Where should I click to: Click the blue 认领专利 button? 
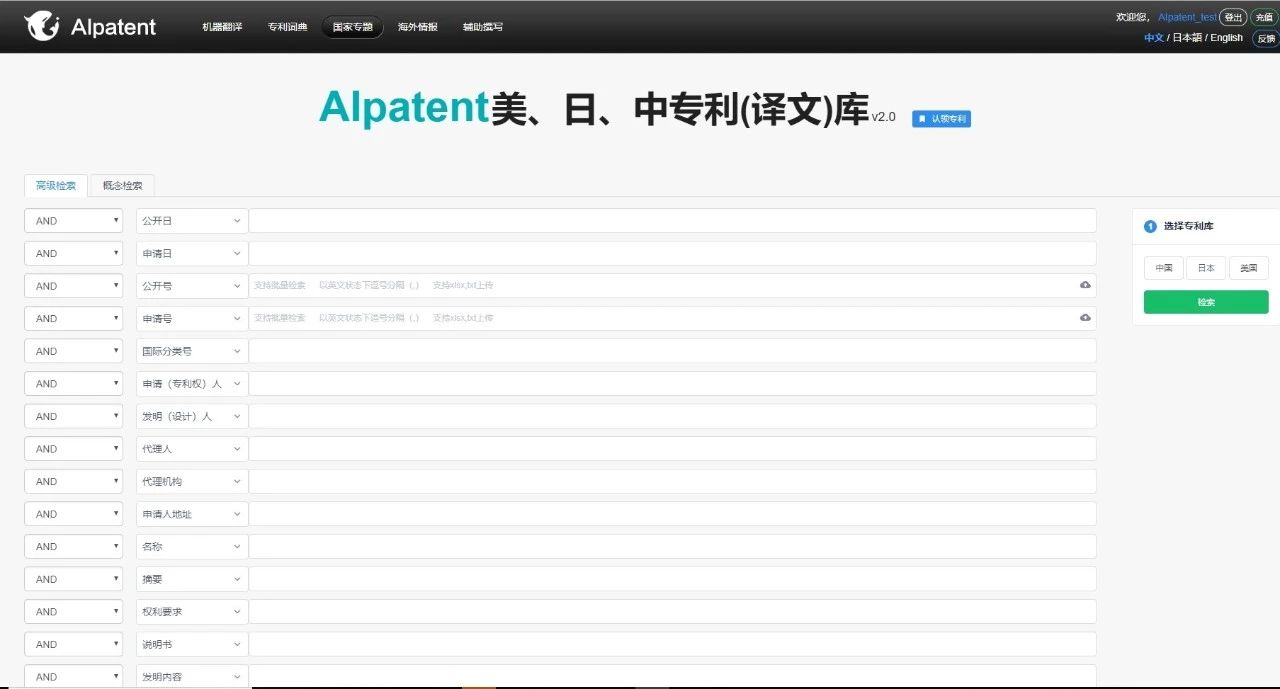point(941,118)
